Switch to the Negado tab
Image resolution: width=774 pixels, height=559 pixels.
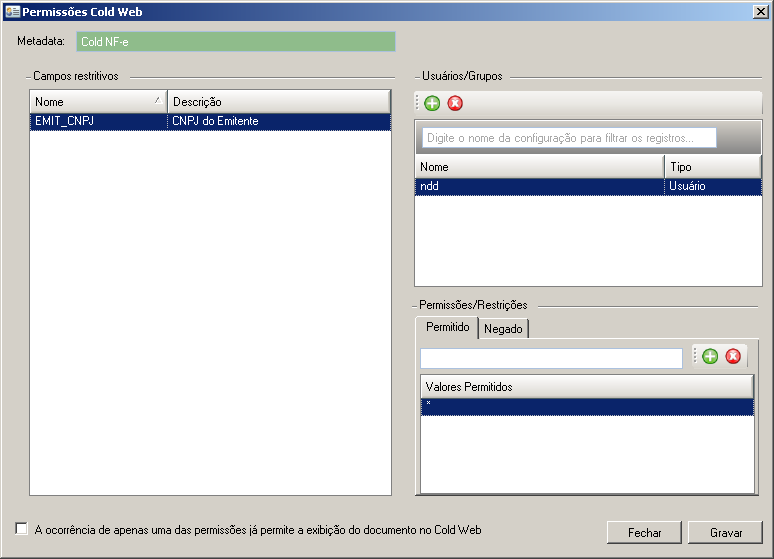(503, 329)
